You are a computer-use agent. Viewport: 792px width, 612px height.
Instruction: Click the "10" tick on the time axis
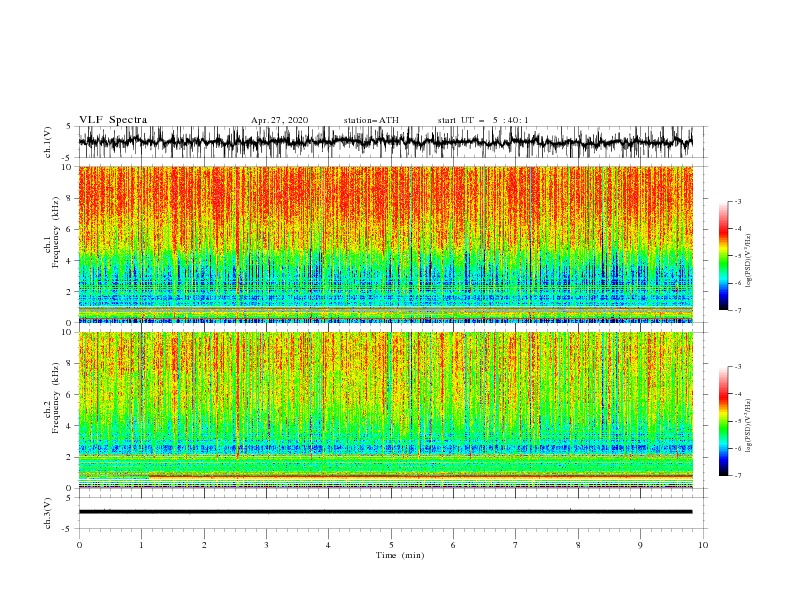703,545
